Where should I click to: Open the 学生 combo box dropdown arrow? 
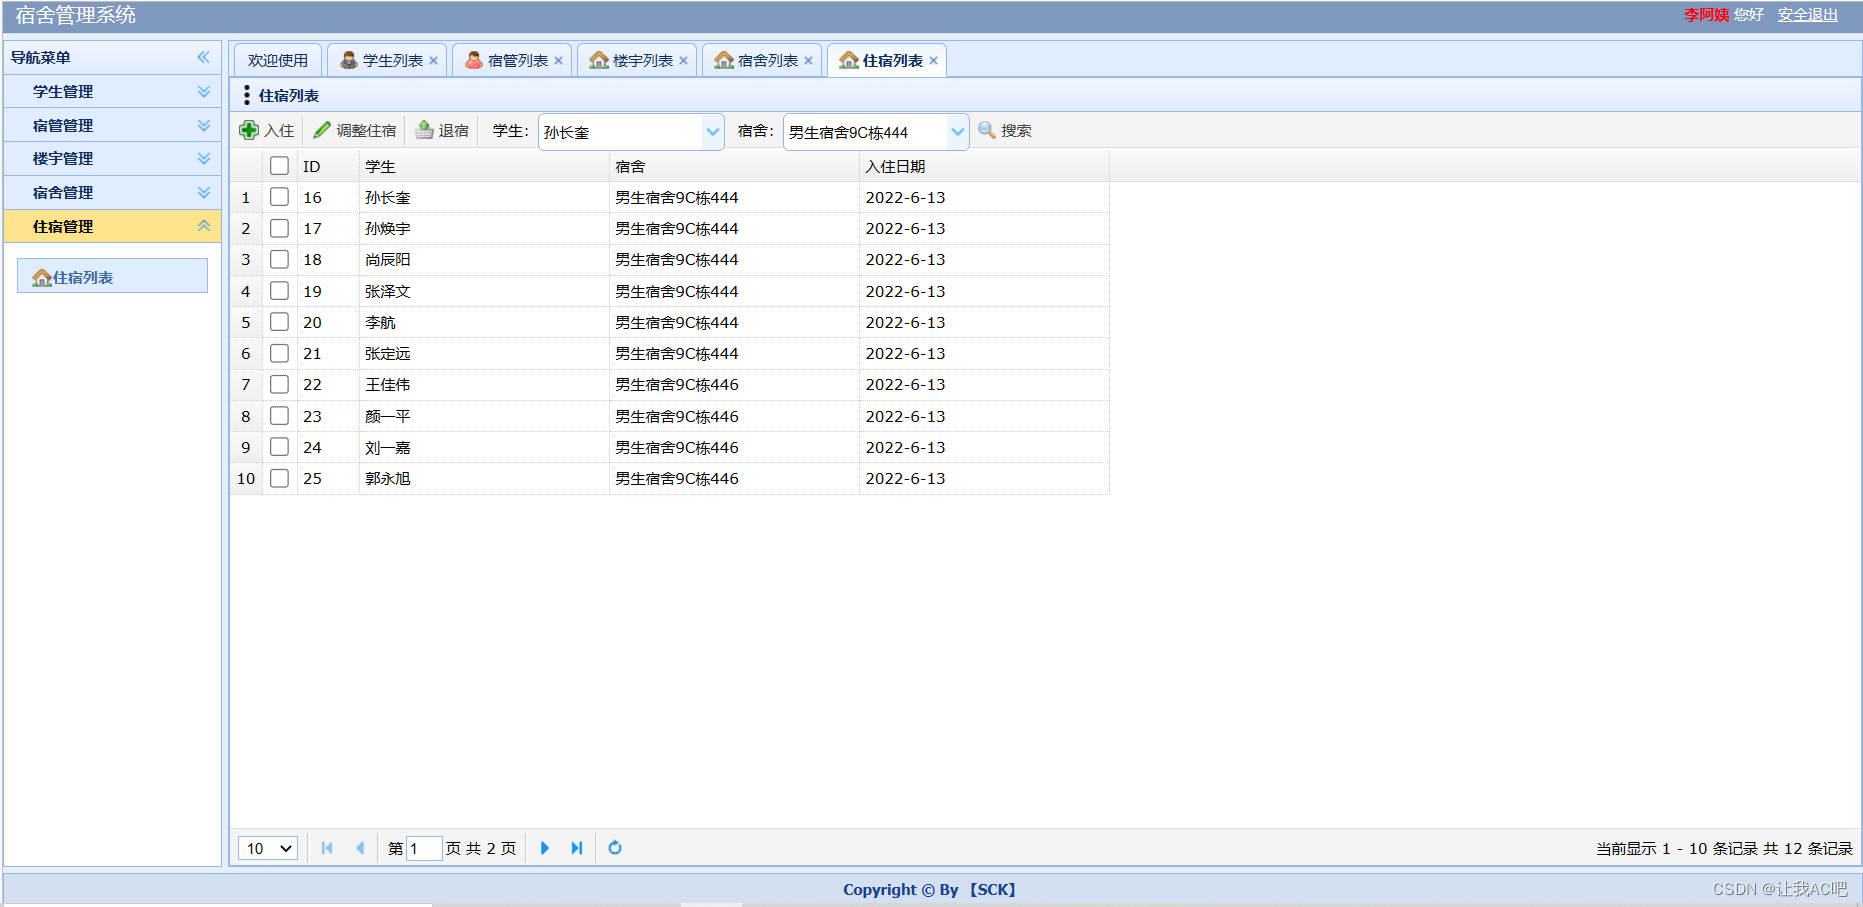pyautogui.click(x=713, y=132)
